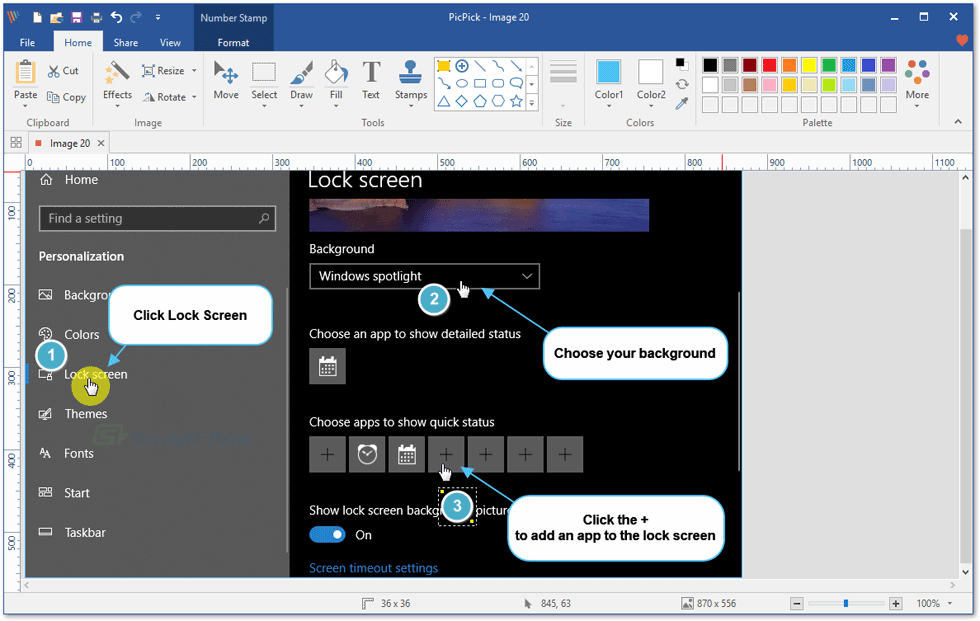The width and height of the screenshot is (980, 621).
Task: Click the zoom in plus button
Action: [895, 604]
